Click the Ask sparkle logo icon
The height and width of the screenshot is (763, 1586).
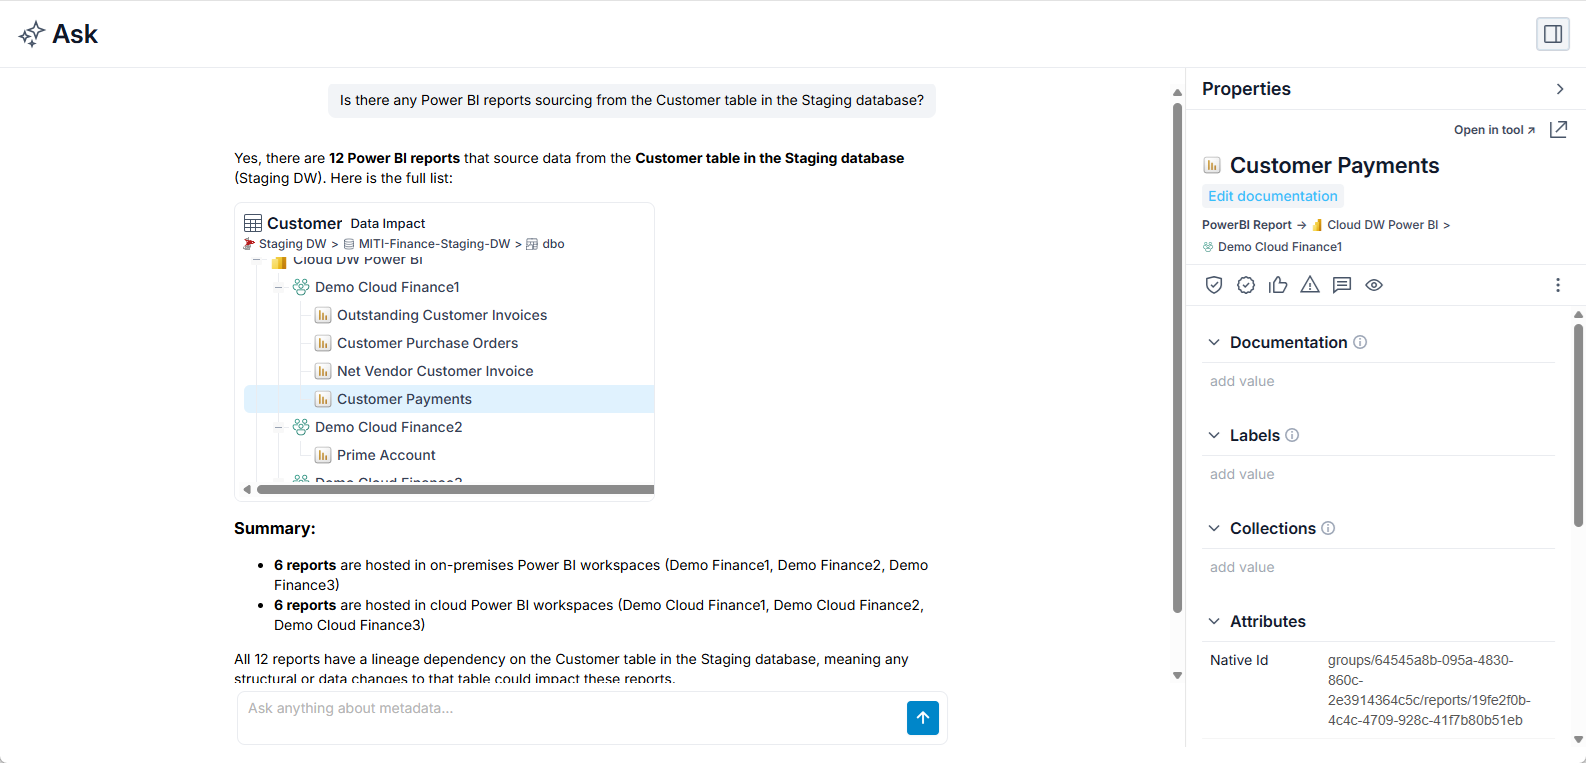[32, 34]
